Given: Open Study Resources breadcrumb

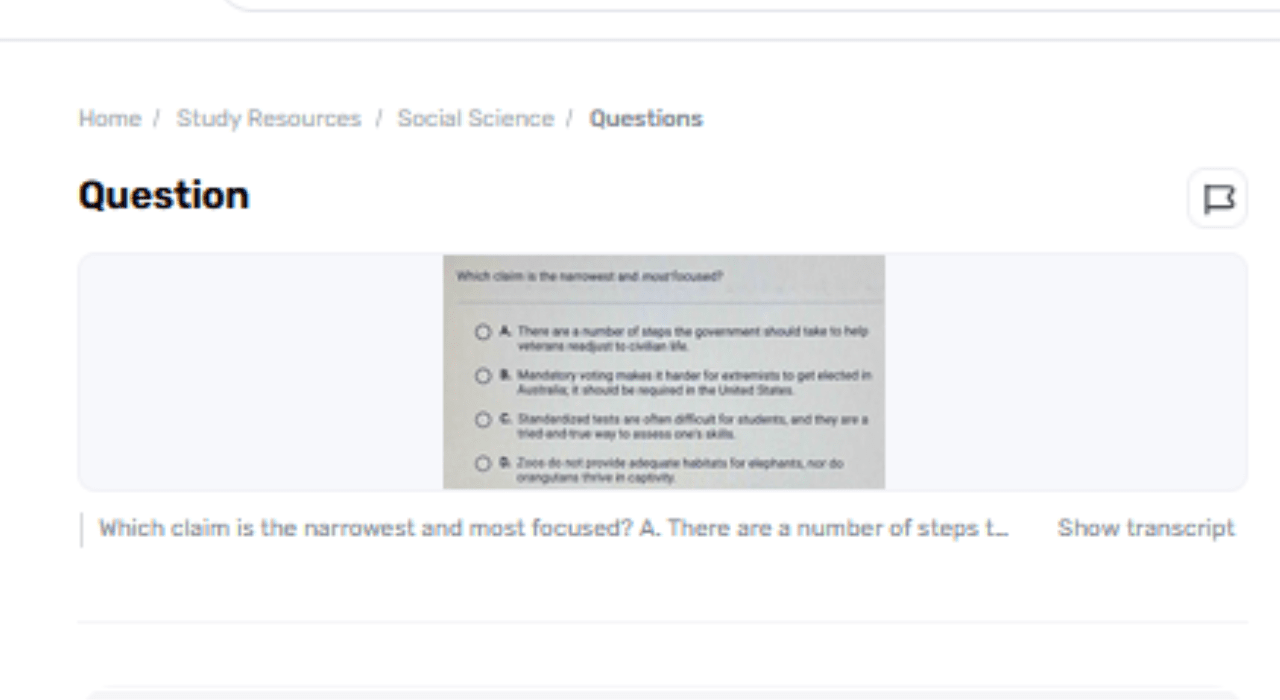Looking at the screenshot, I should [x=268, y=118].
